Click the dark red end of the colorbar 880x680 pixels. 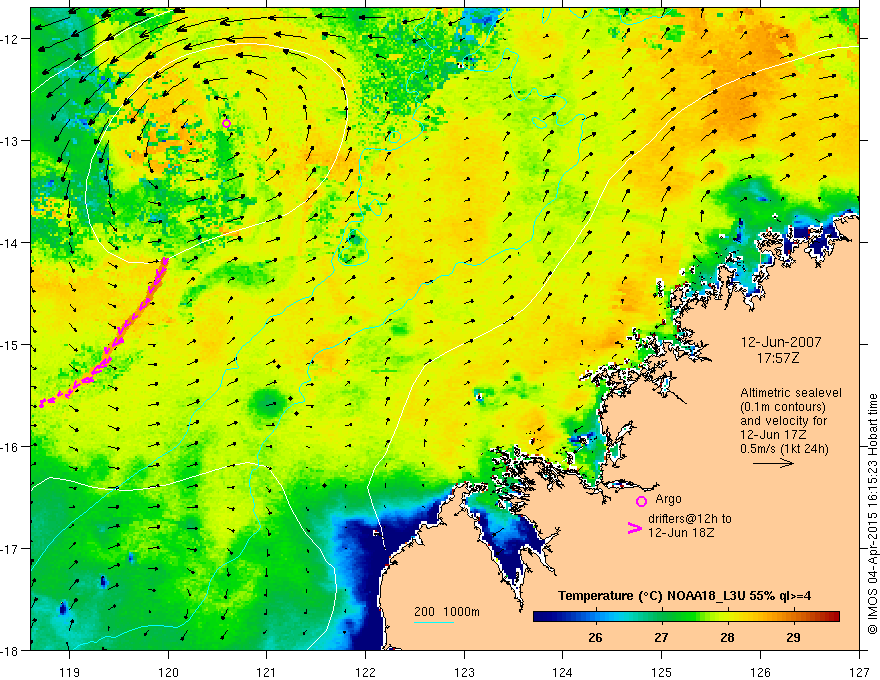point(834,616)
